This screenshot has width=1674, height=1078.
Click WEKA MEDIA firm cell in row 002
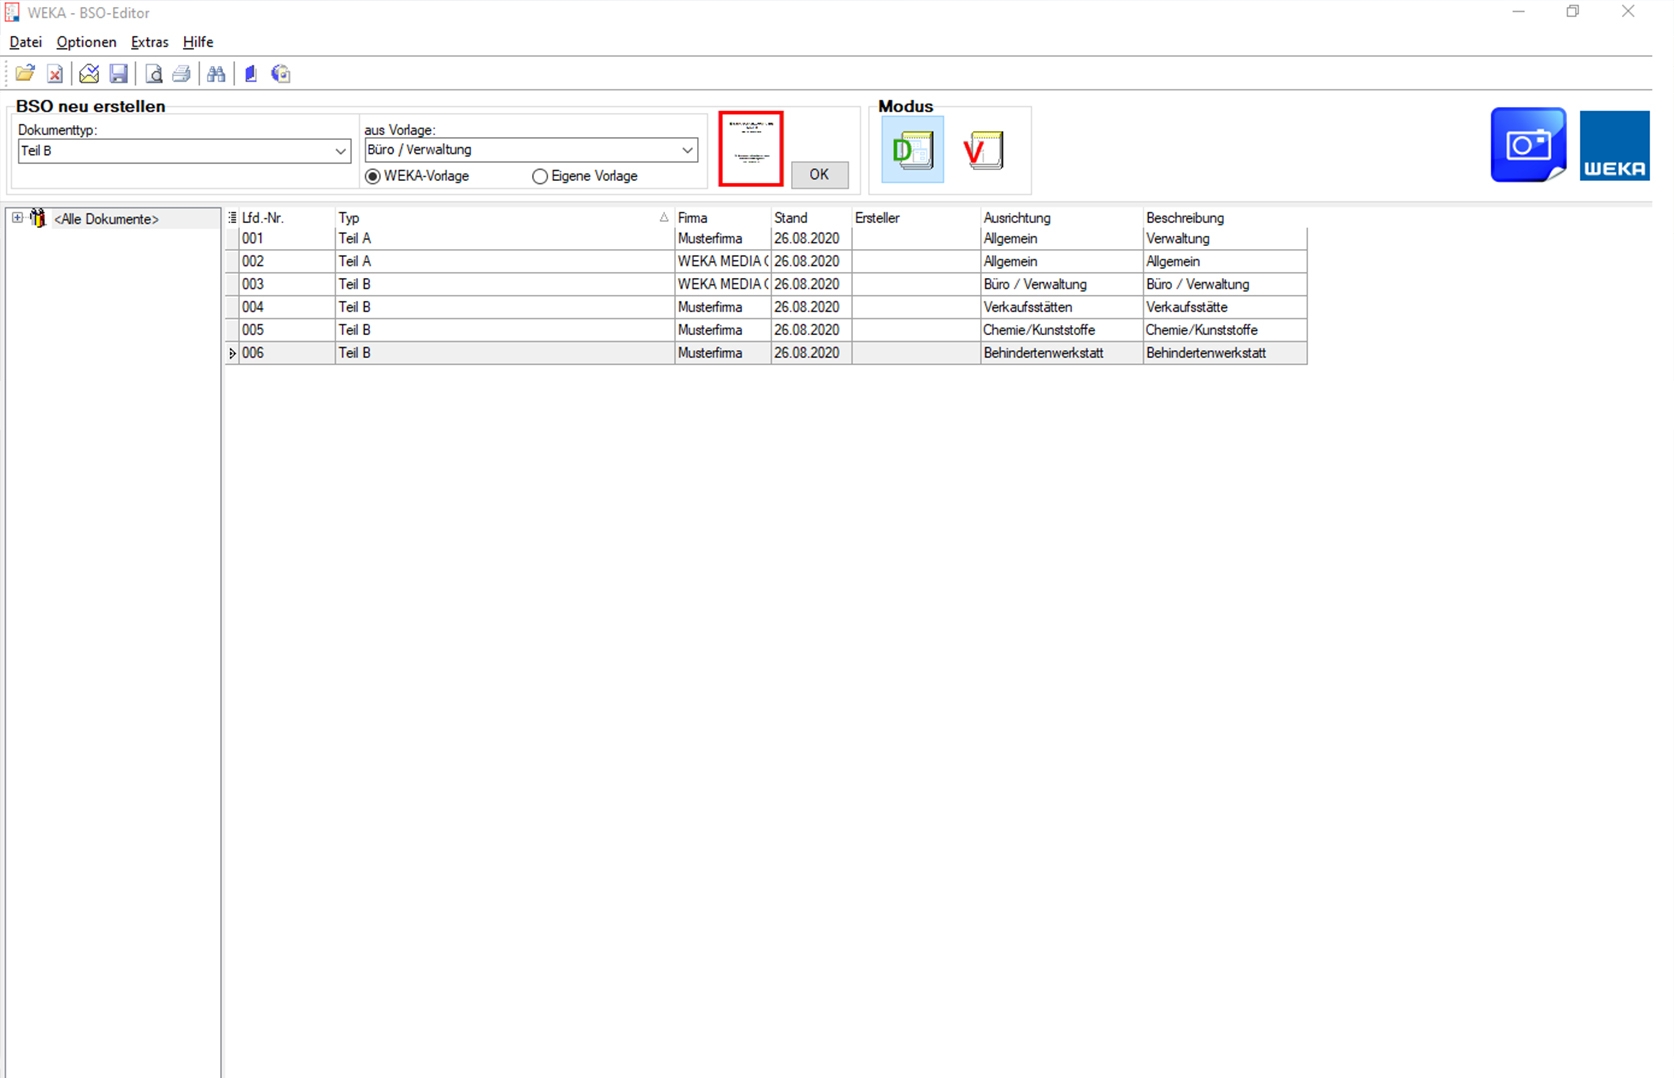722,262
